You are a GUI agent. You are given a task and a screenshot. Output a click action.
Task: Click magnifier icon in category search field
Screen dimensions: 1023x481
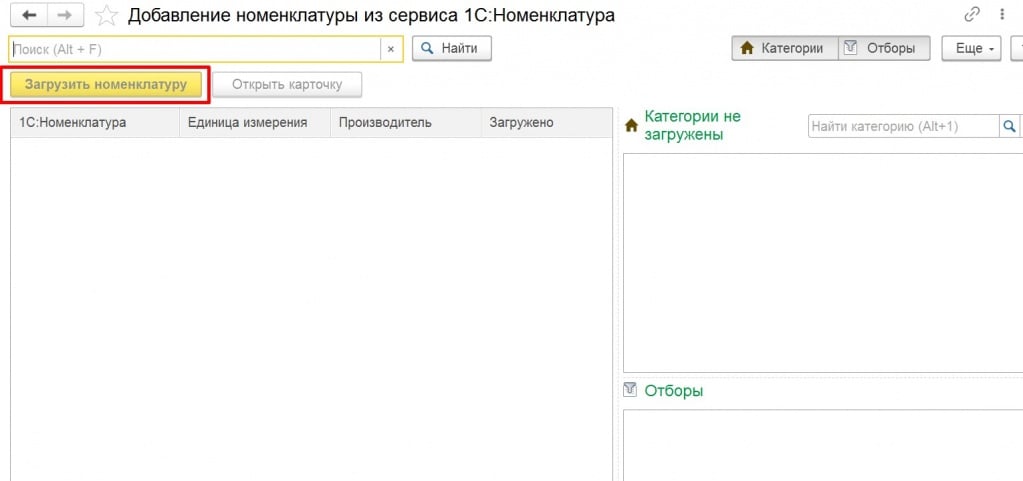click(x=1009, y=126)
